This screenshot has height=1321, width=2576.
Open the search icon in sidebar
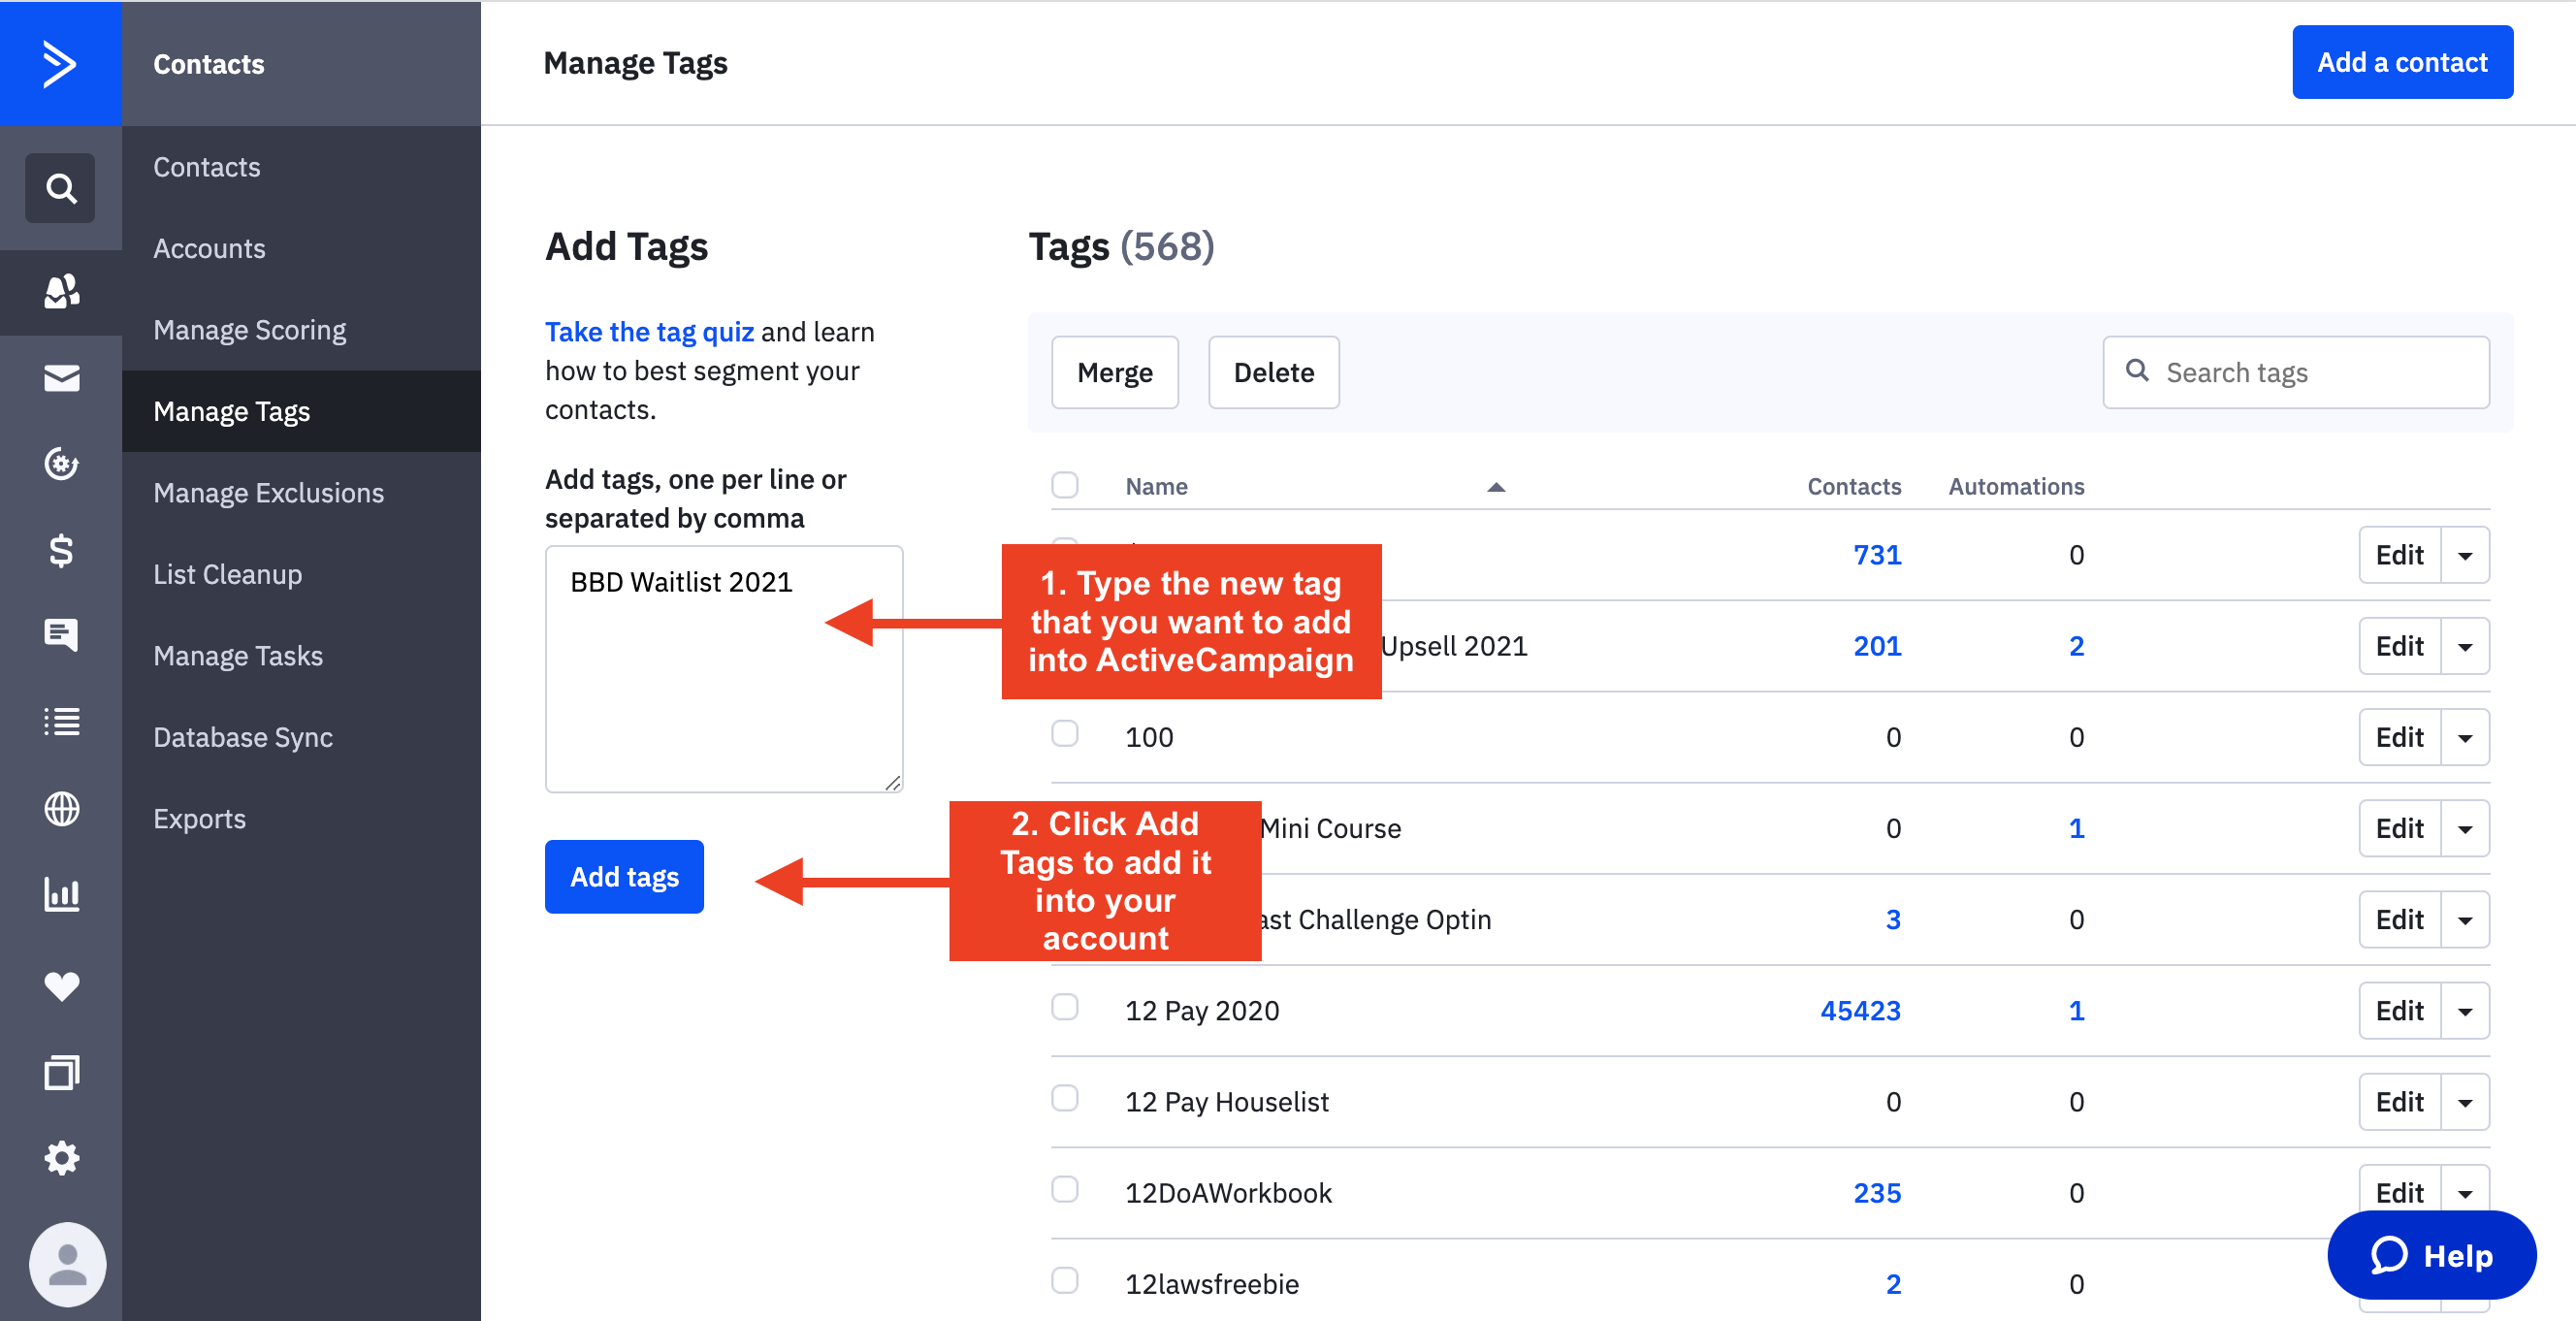pyautogui.click(x=60, y=188)
